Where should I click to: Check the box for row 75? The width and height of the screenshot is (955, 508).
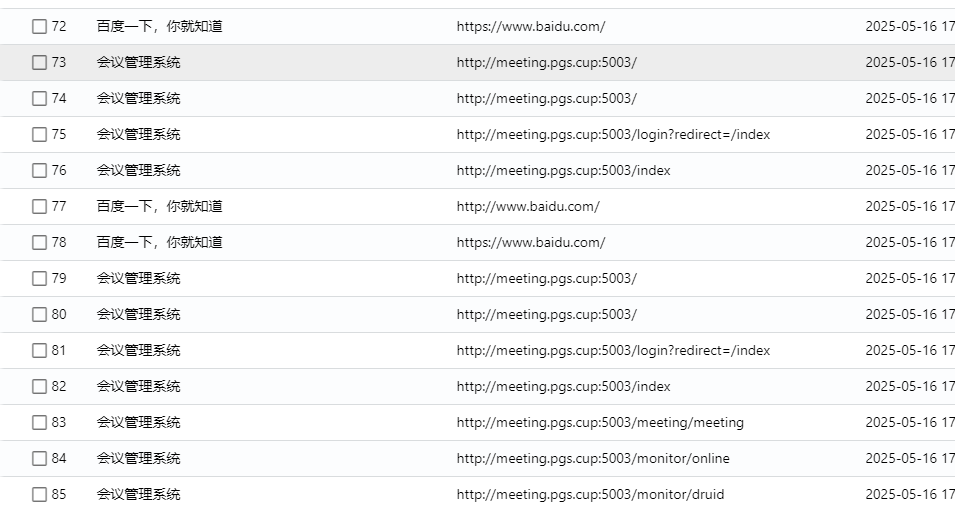(x=39, y=134)
